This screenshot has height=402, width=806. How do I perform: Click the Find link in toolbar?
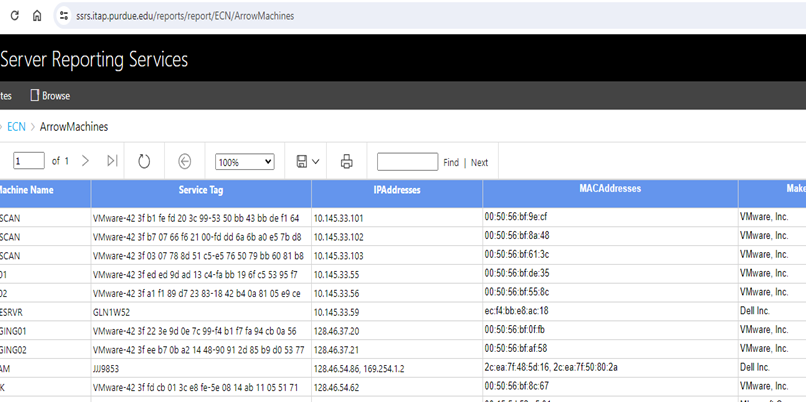(451, 162)
